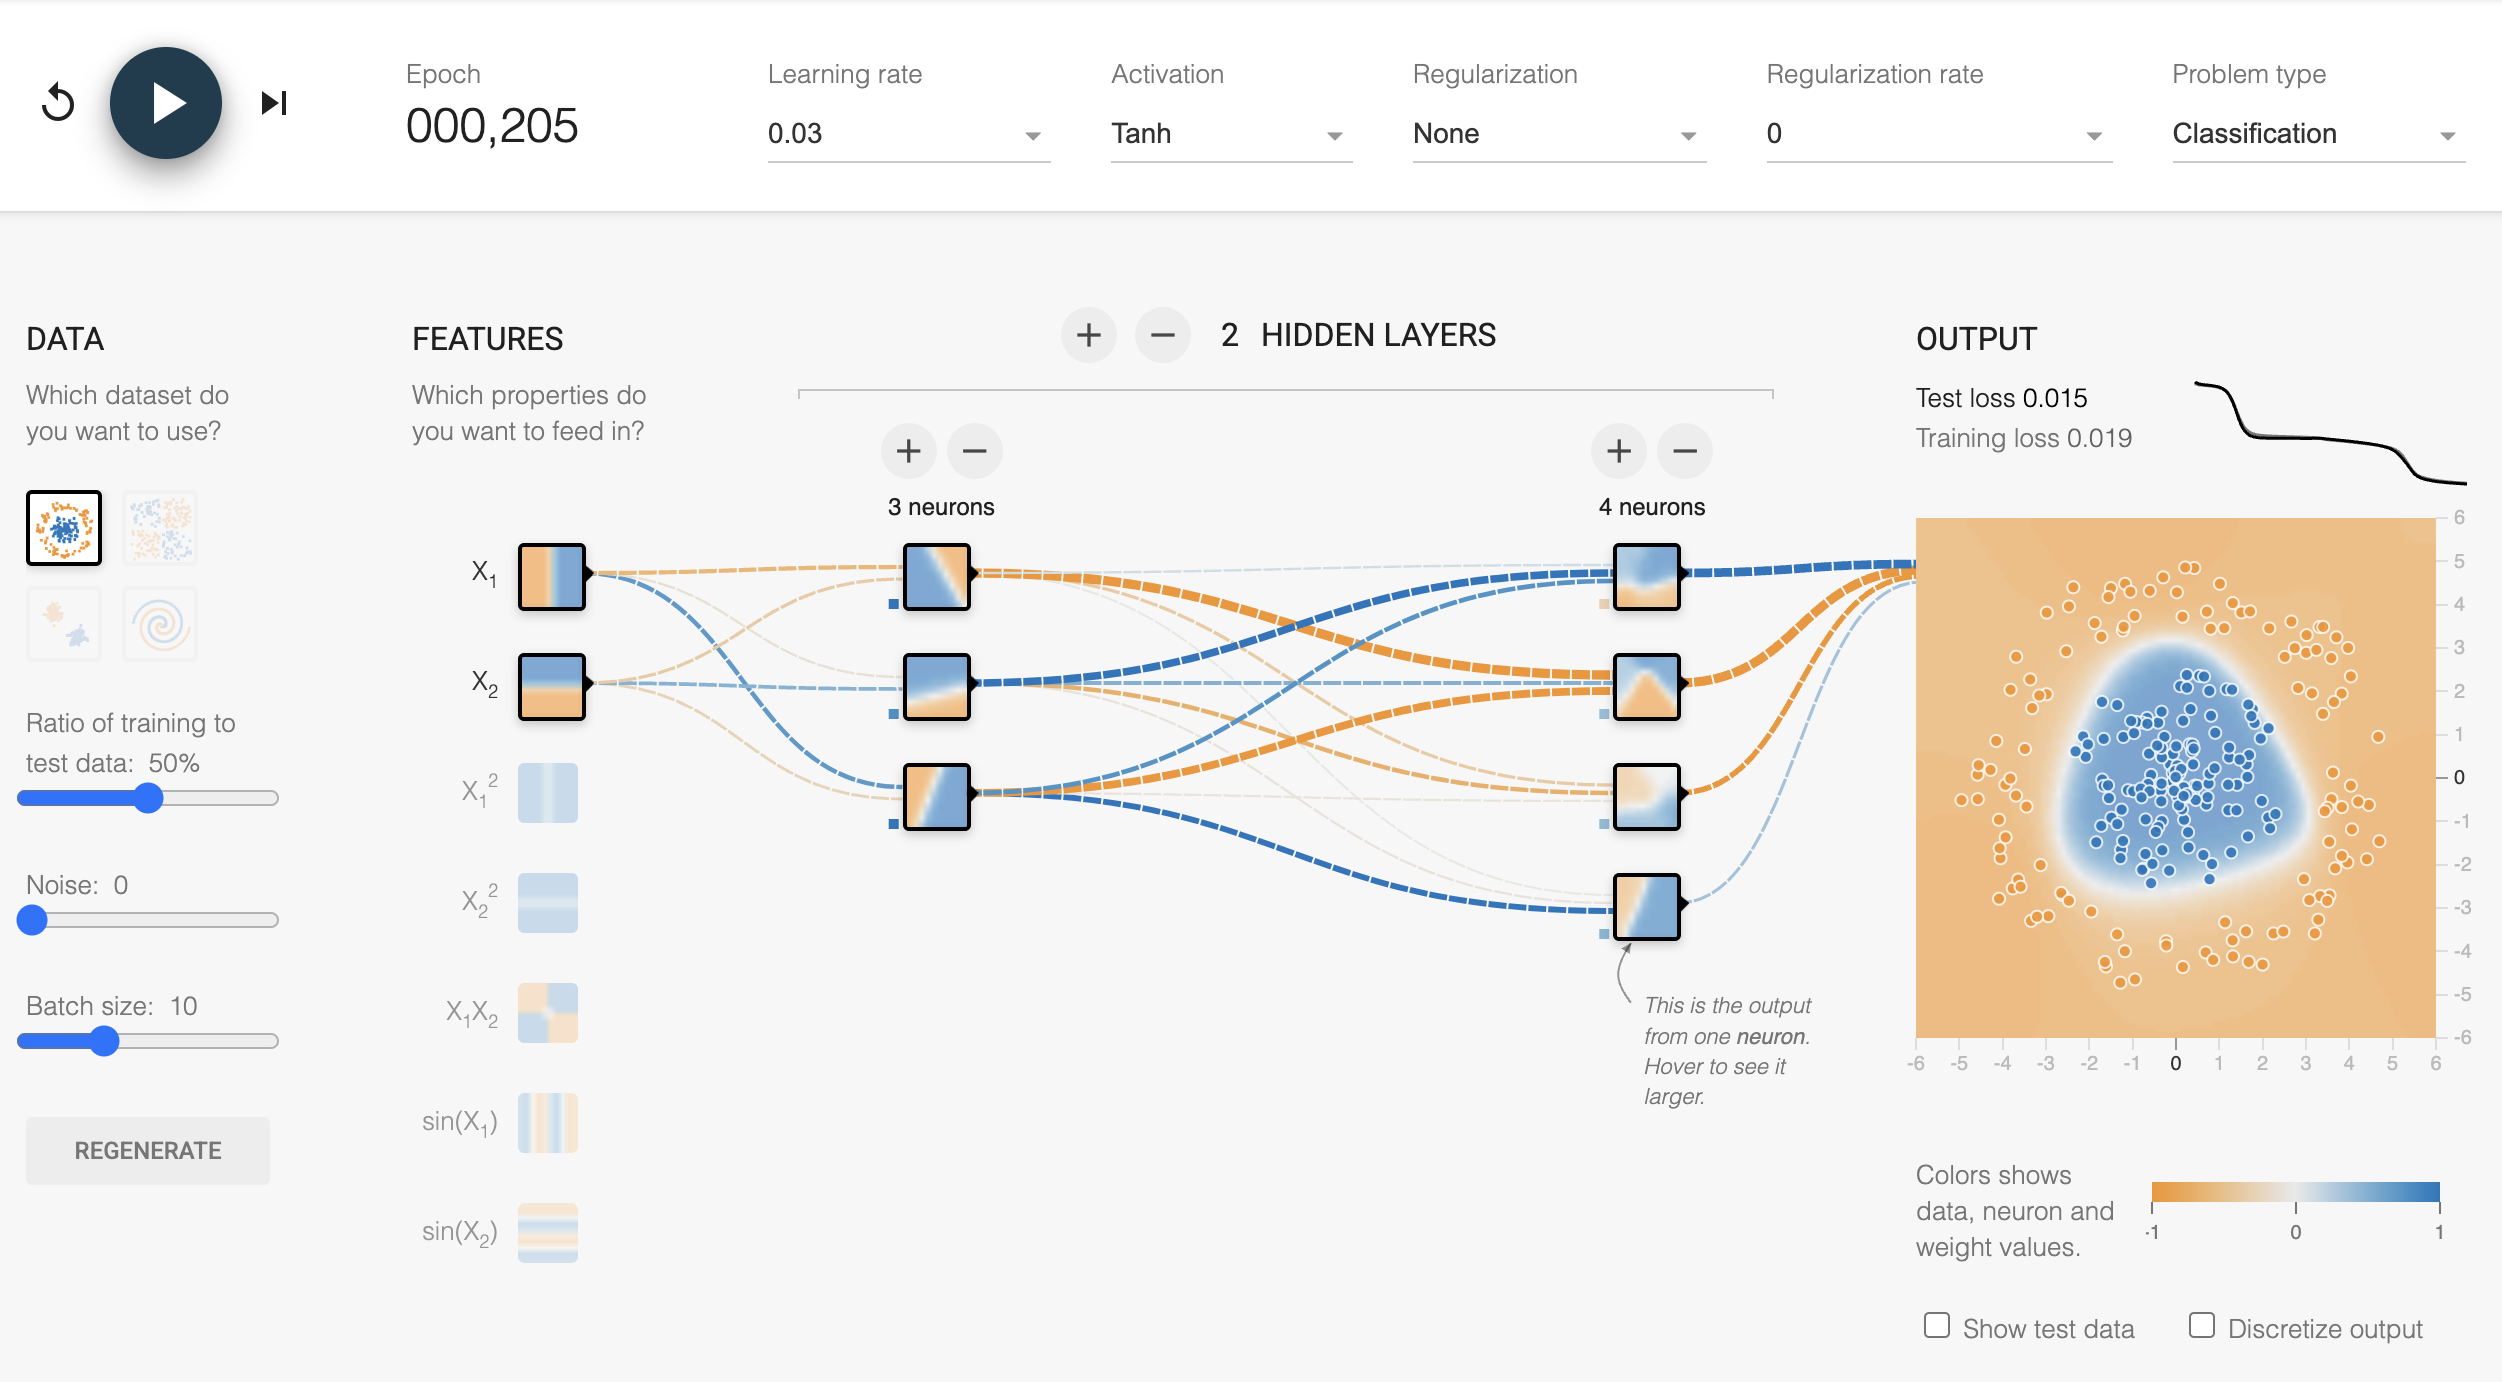Toggle the sin(X1) input feature
This screenshot has height=1382, width=2502.
click(x=548, y=1122)
